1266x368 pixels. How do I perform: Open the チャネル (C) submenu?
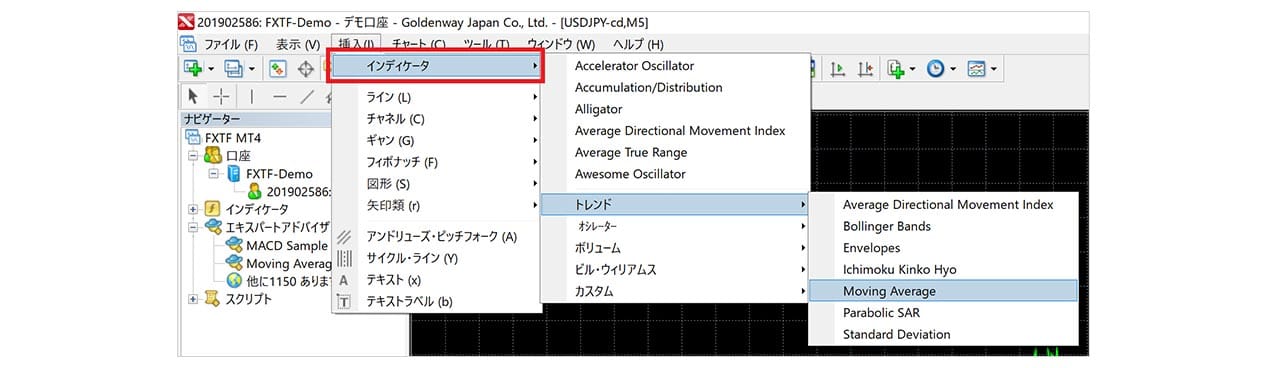tap(437, 119)
